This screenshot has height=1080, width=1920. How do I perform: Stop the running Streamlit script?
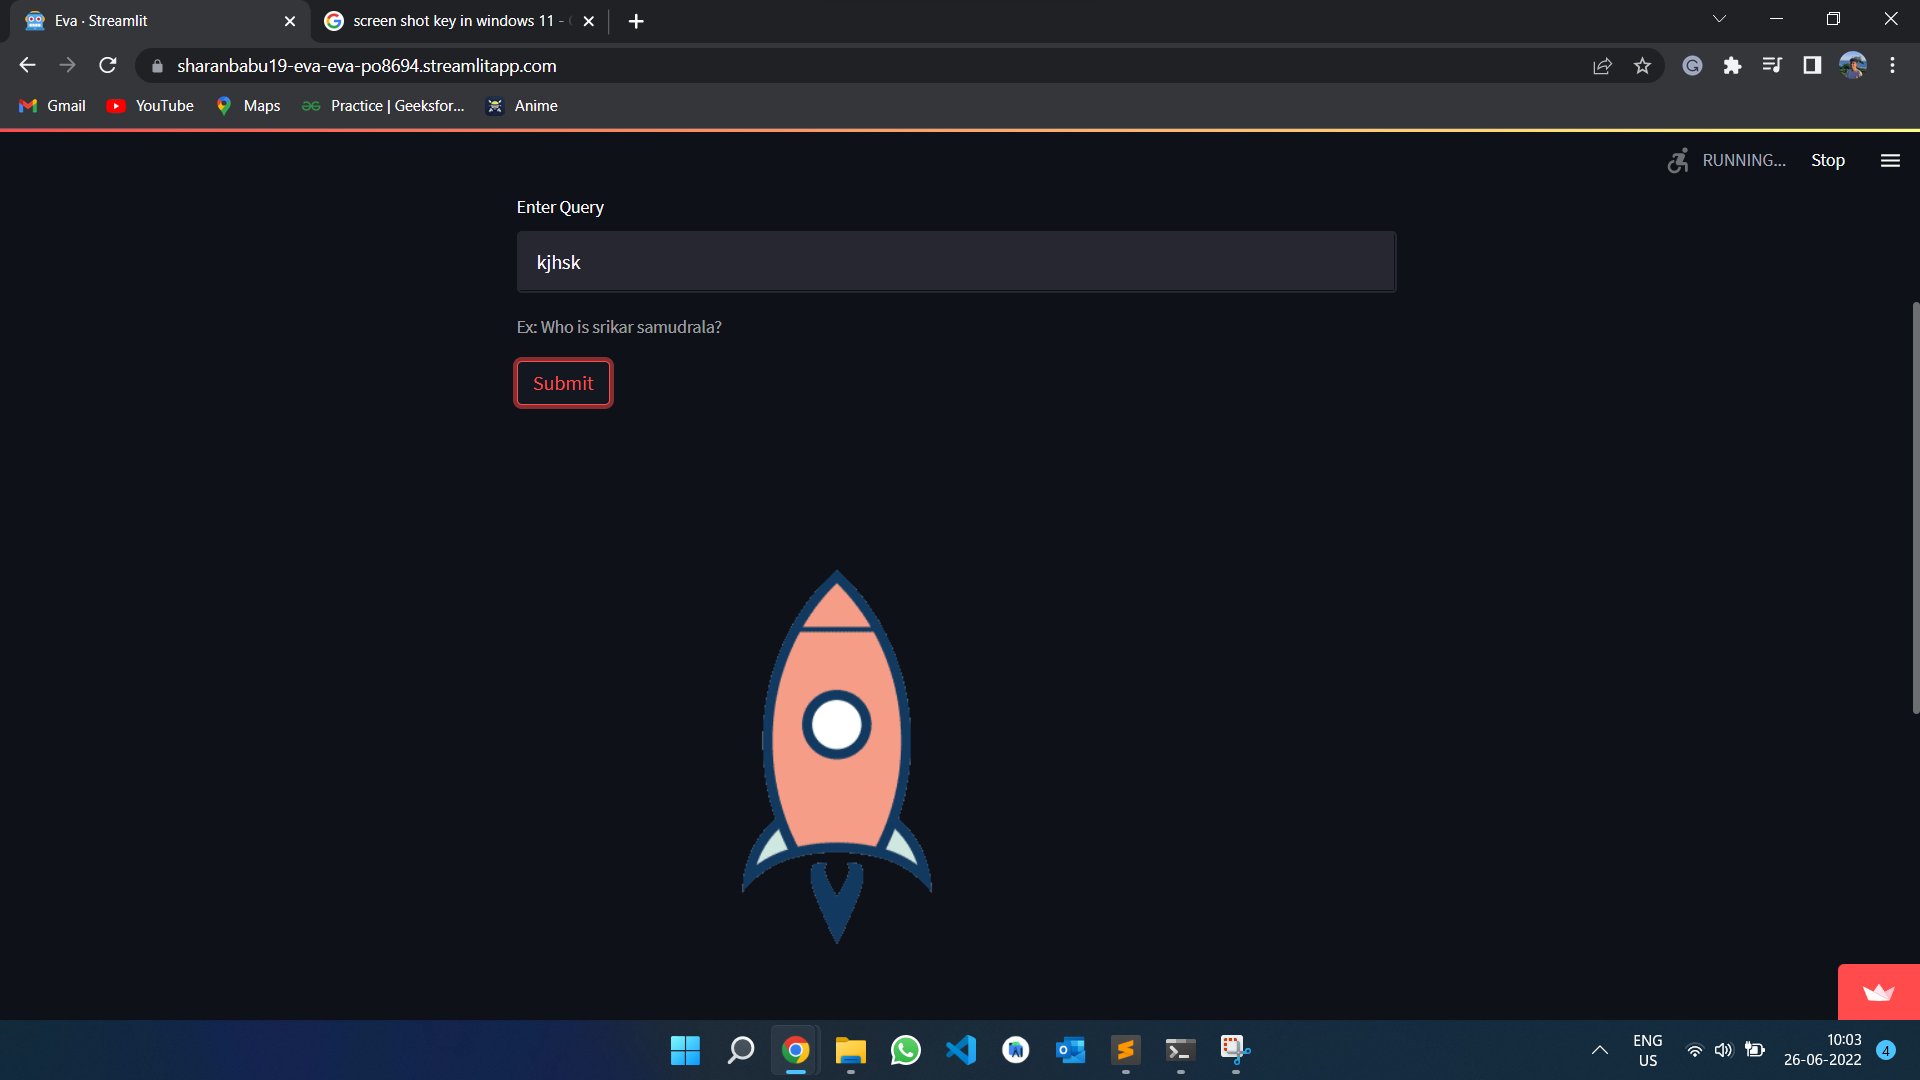tap(1827, 161)
